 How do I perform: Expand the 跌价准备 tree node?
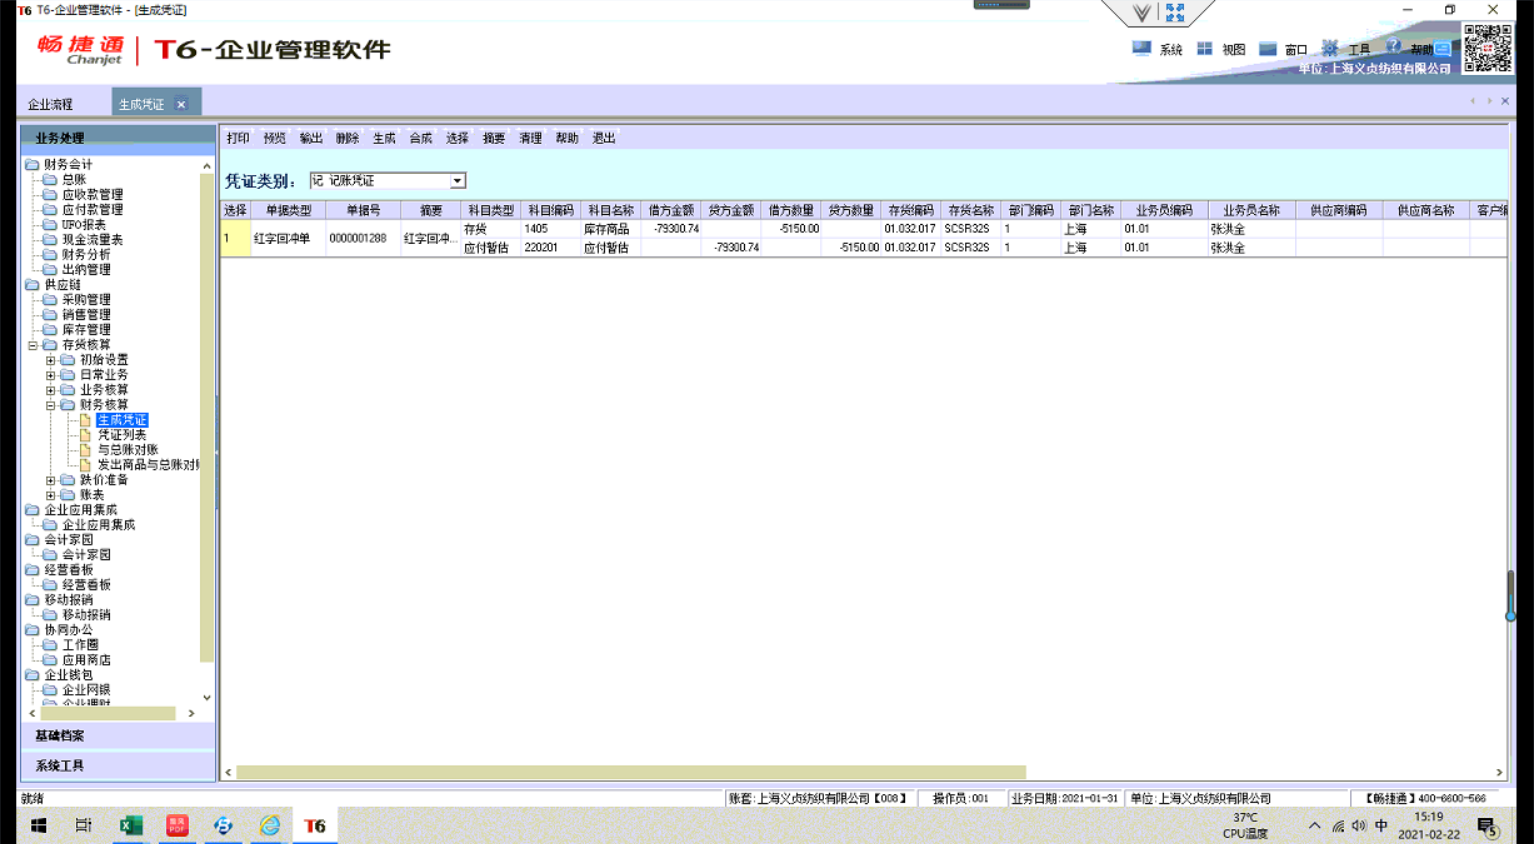(51, 480)
